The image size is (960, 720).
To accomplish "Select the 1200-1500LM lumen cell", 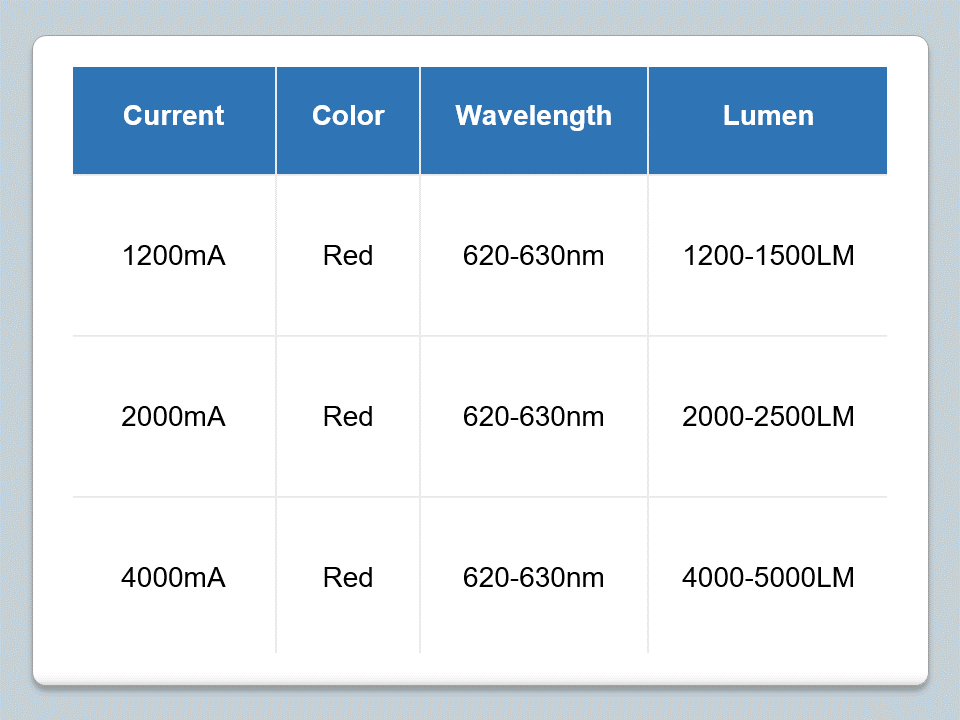I will [768, 256].
